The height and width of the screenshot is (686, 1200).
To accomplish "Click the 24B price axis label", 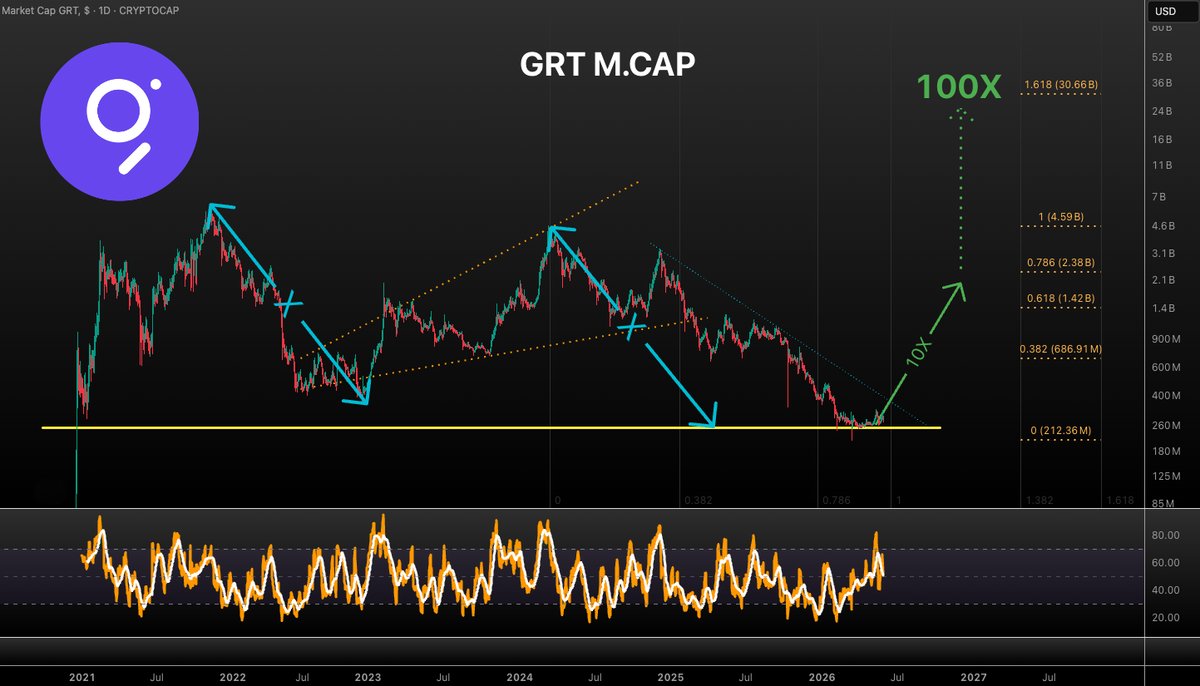I will (x=1163, y=110).
